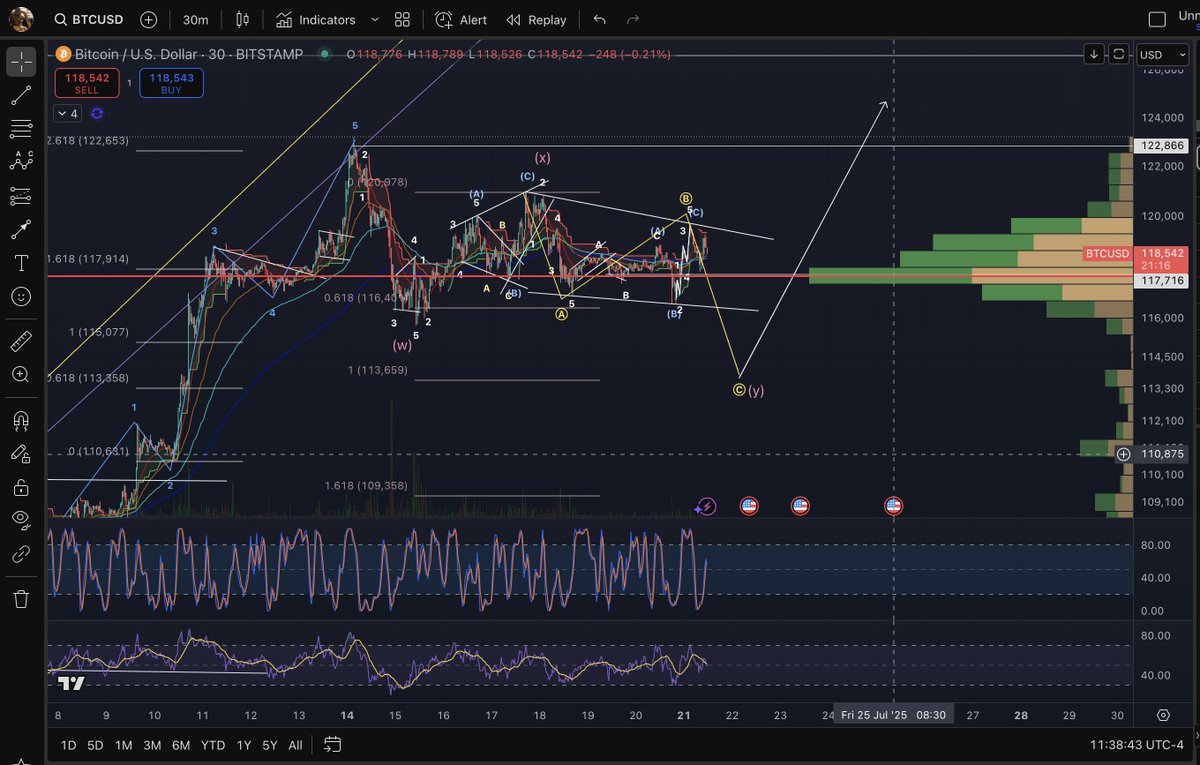1200x765 pixels.
Task: Start bar Replay mode
Action: point(536,19)
